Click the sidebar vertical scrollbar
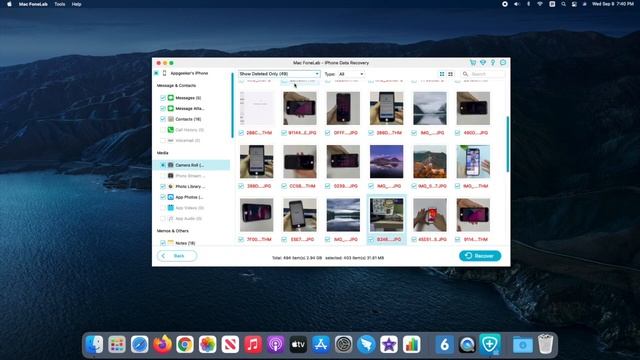Viewport: 640px width, 360px height. tap(232, 105)
